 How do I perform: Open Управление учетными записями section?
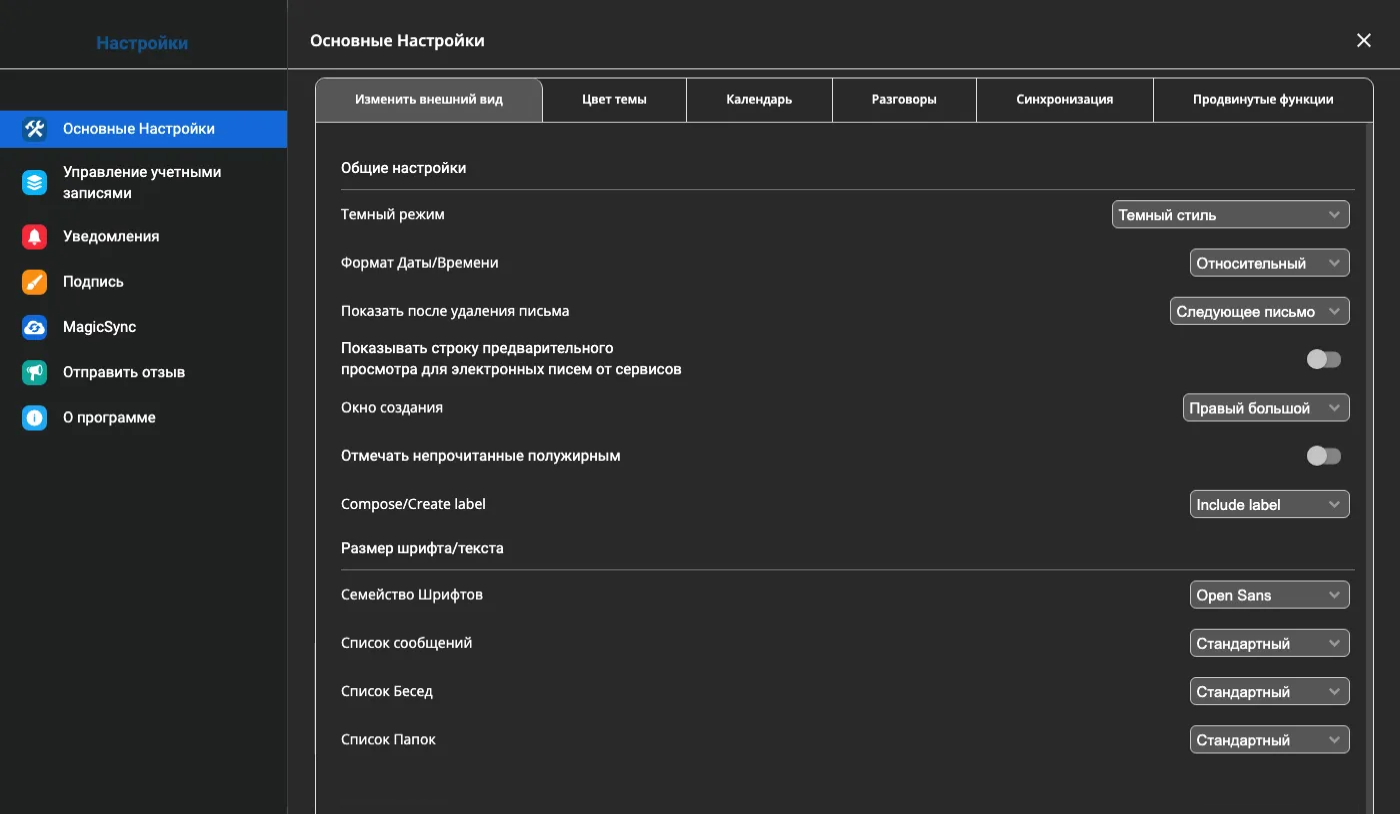(143, 183)
